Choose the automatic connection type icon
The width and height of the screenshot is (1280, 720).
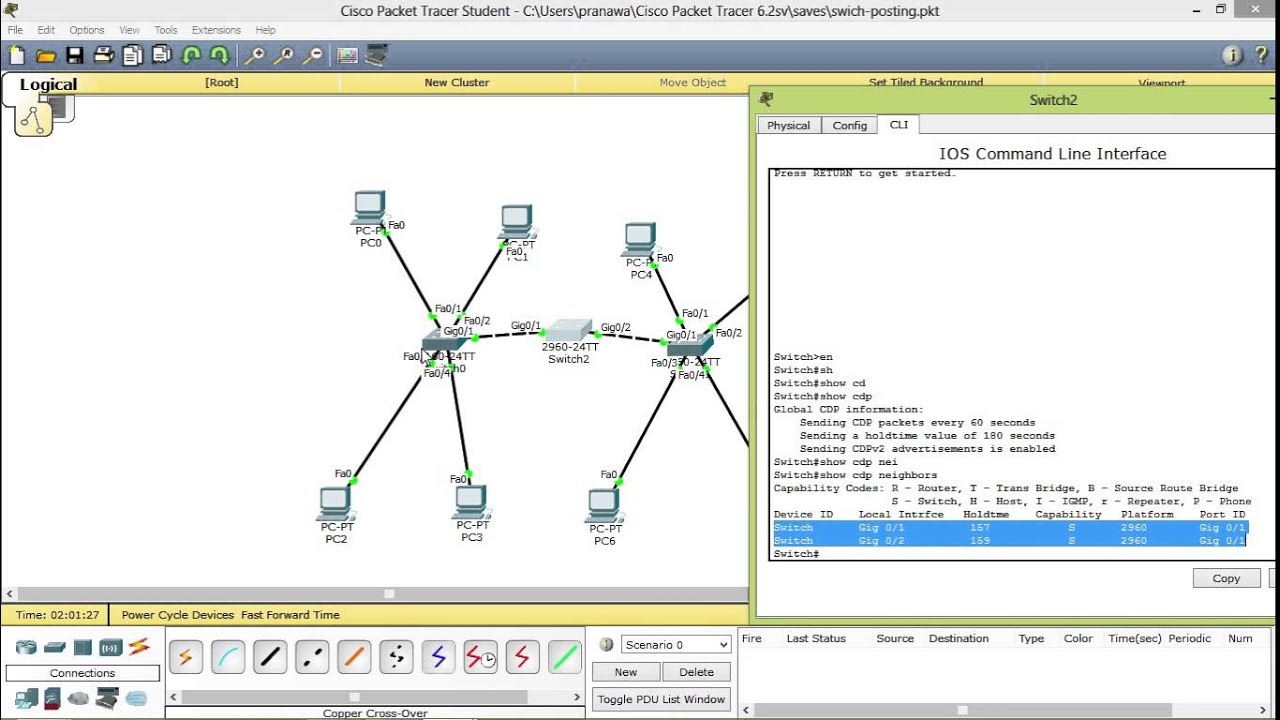[185, 657]
